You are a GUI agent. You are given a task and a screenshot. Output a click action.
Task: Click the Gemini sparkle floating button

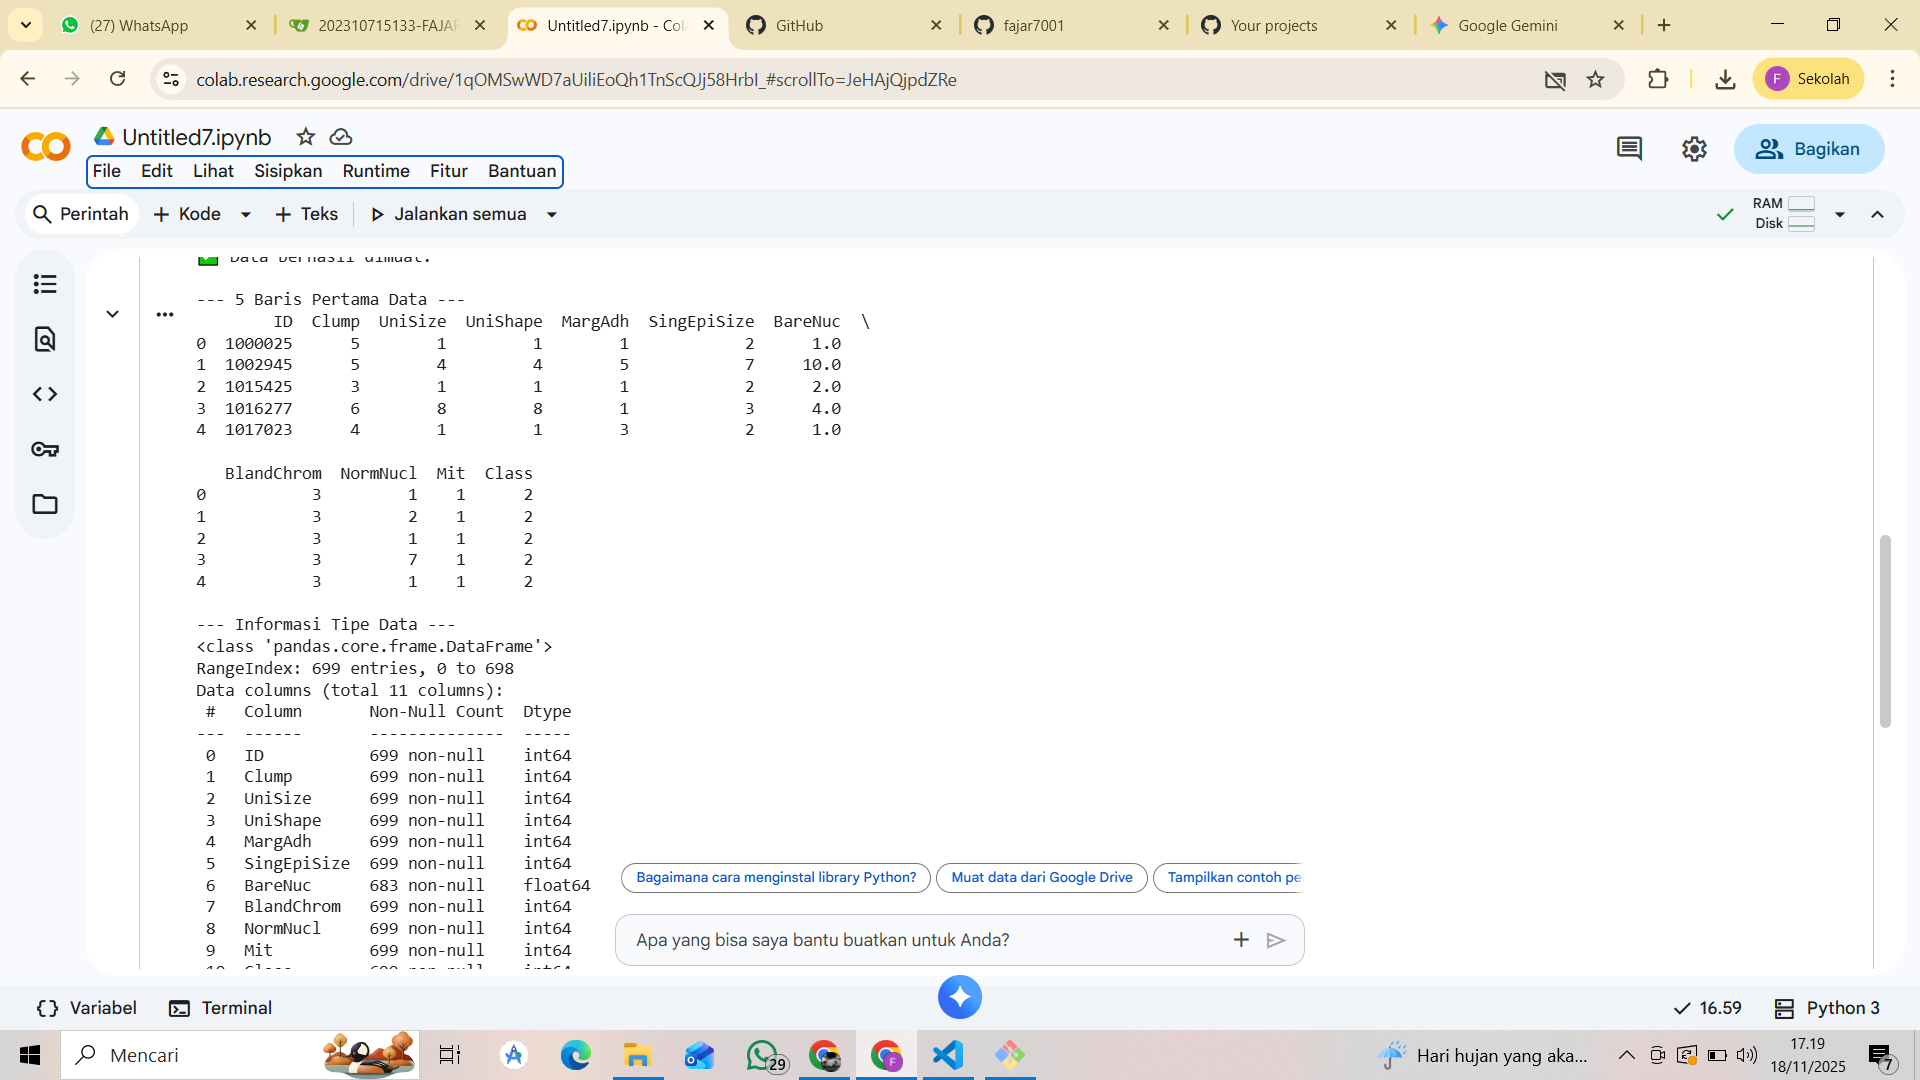959,997
